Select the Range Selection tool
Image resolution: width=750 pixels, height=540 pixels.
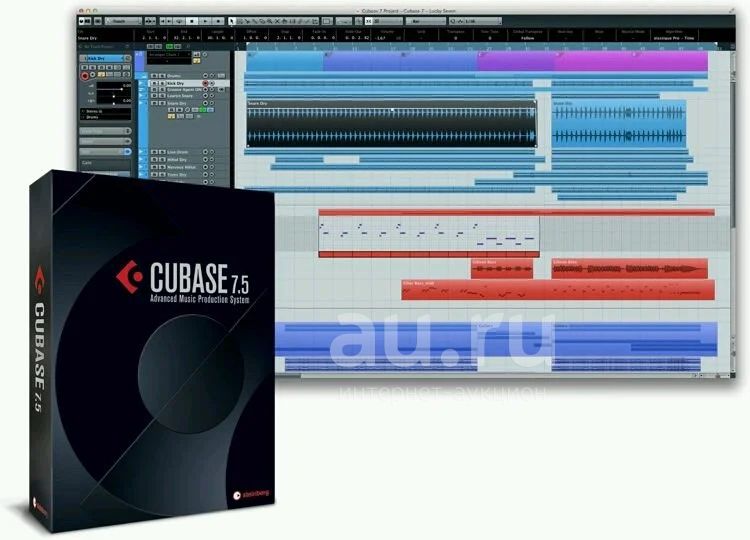(x=240, y=21)
